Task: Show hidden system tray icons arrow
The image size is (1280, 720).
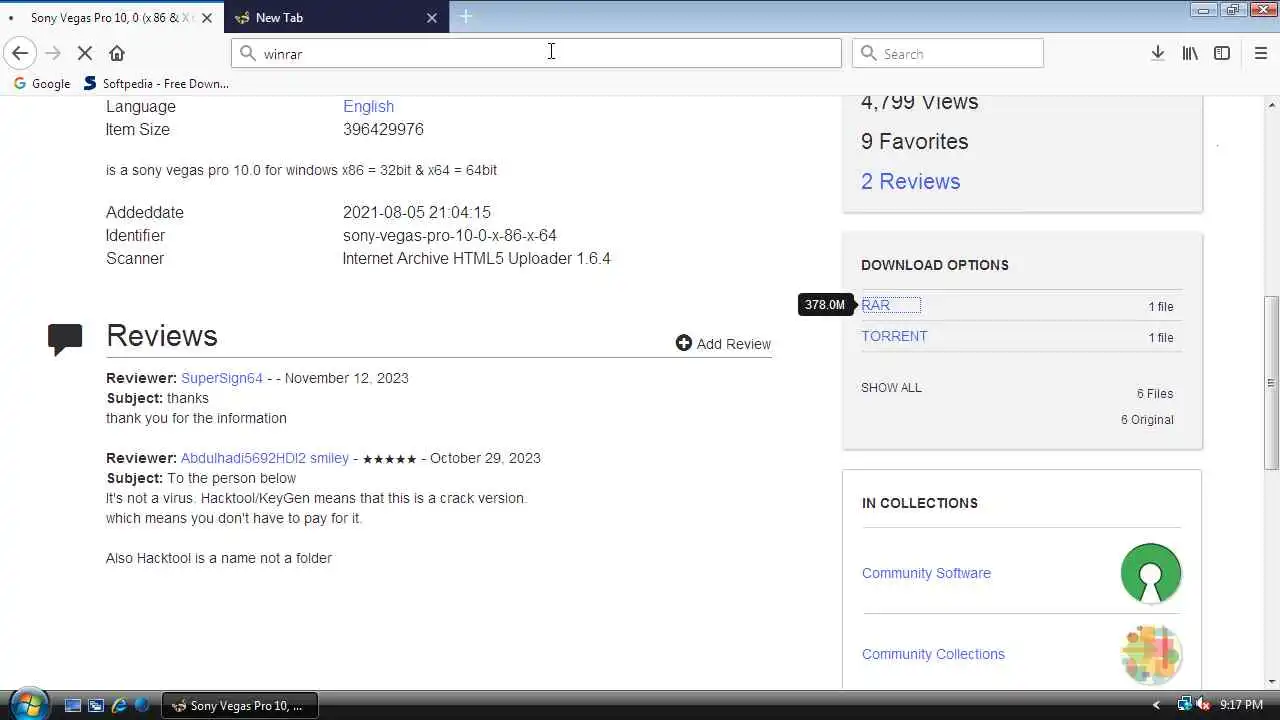Action: tap(1157, 705)
